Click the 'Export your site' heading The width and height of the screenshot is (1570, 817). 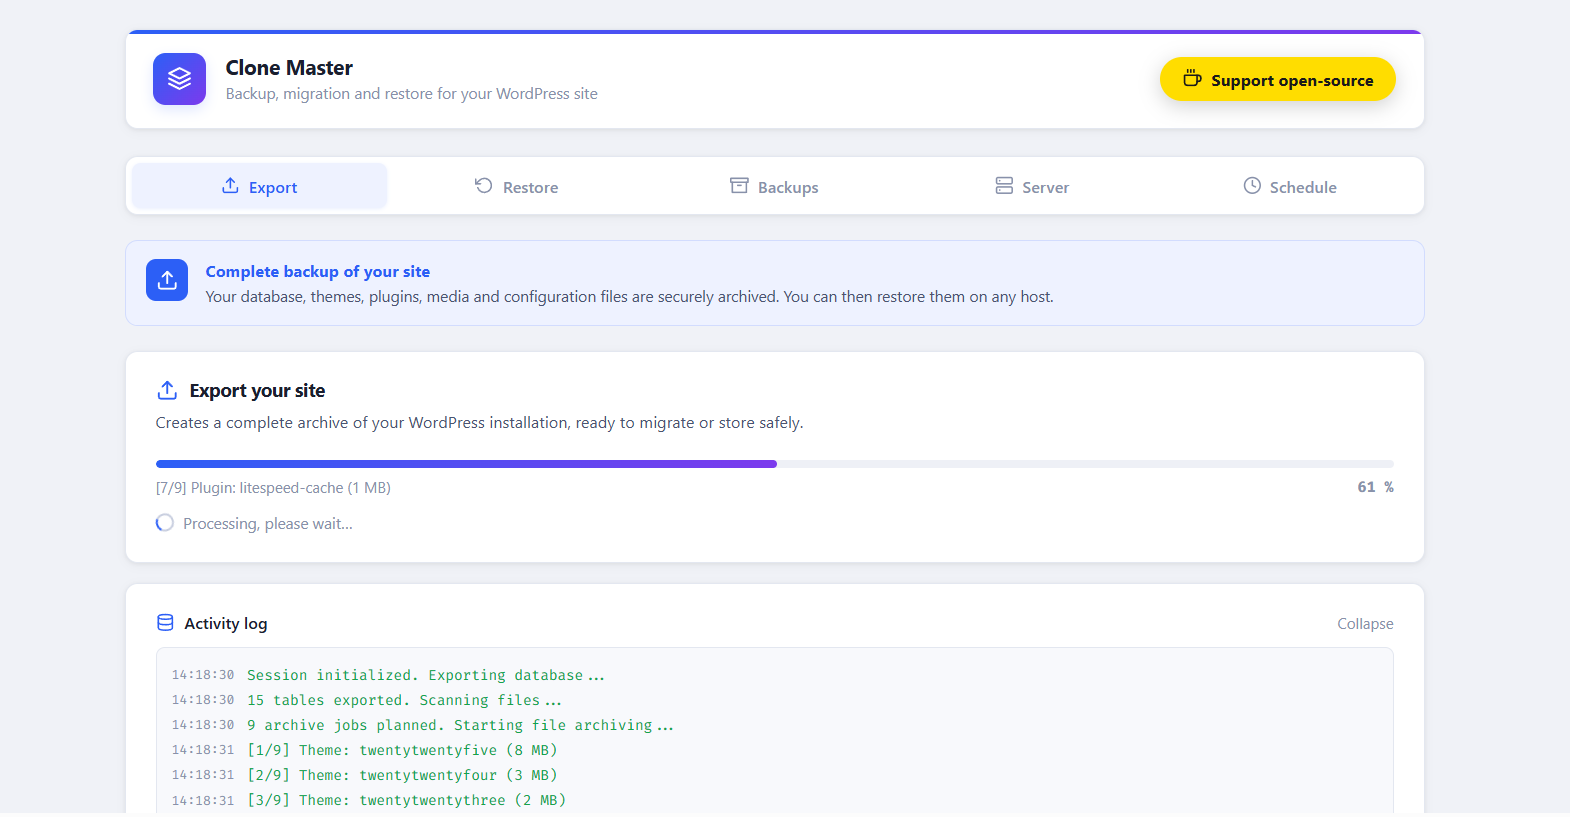point(257,391)
